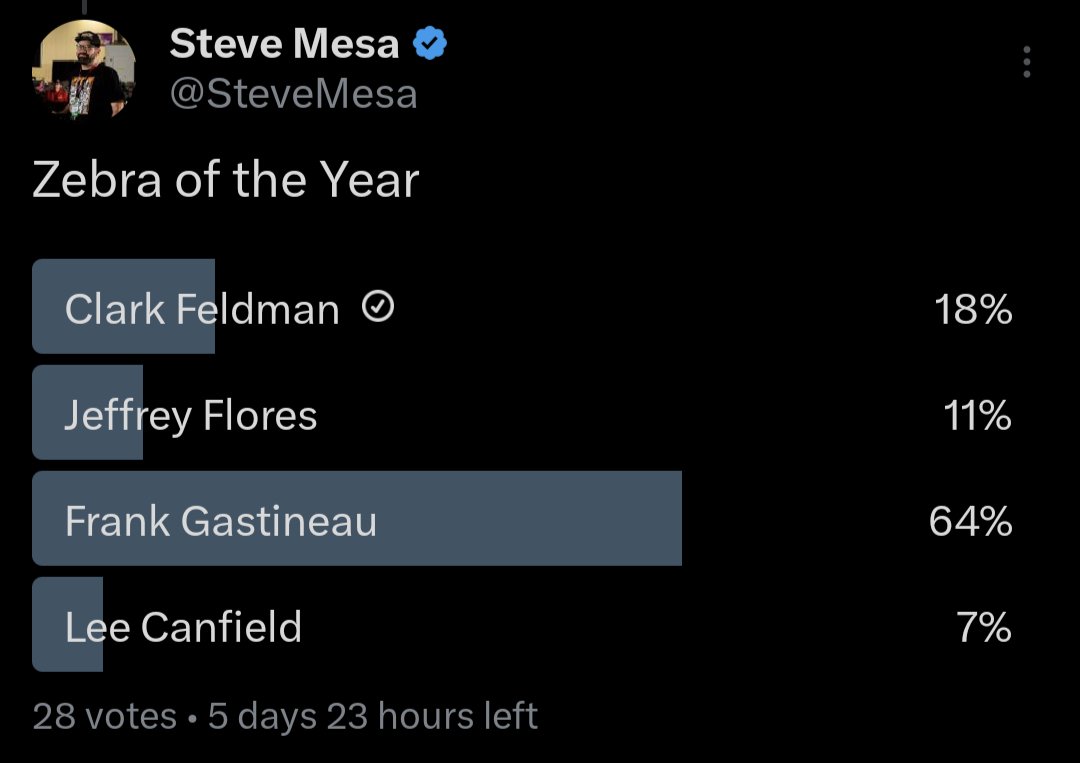The image size is (1080, 763).
Task: Open Steve Mesa's profile picture
Action: 84,70
